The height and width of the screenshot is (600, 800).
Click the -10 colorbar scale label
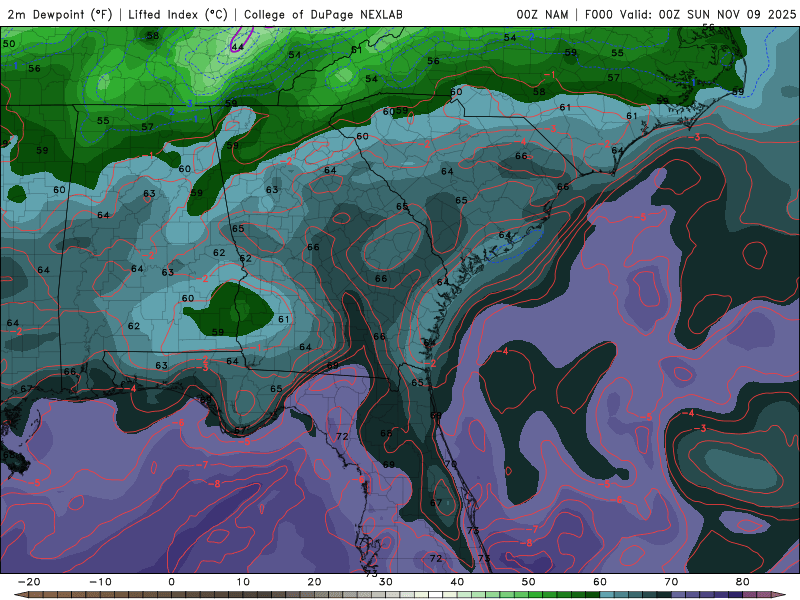coord(101,582)
